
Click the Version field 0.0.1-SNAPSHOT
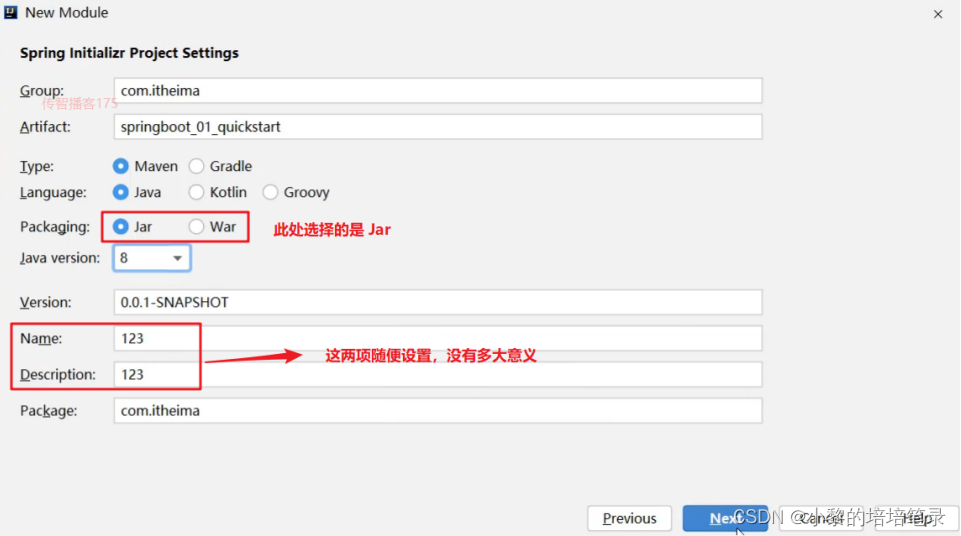coord(438,302)
